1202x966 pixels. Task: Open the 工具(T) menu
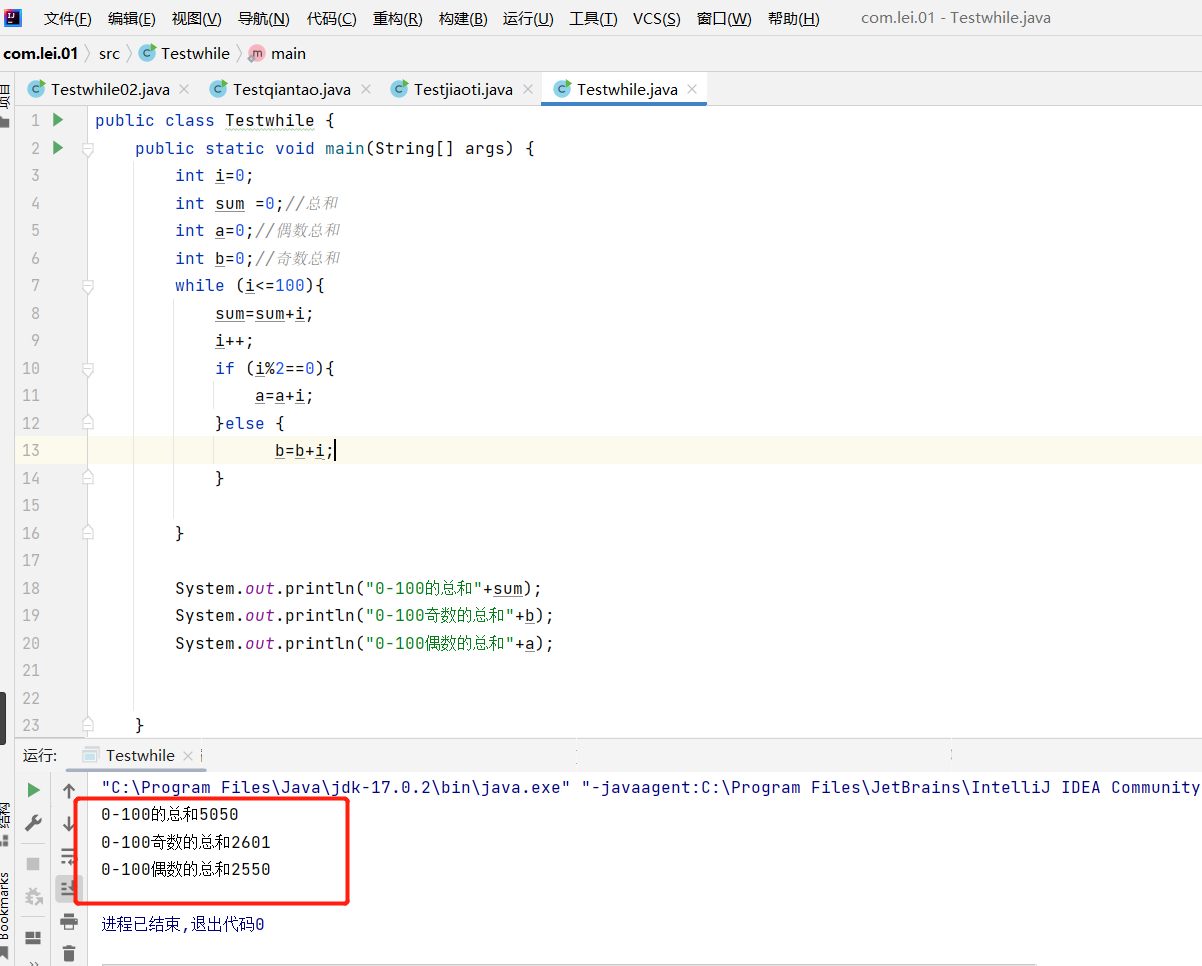[x=594, y=19]
